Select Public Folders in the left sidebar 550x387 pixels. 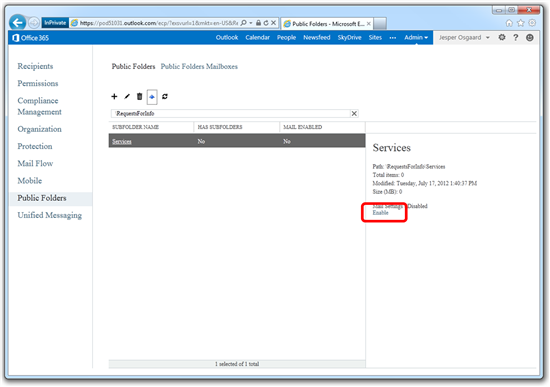pos(42,198)
